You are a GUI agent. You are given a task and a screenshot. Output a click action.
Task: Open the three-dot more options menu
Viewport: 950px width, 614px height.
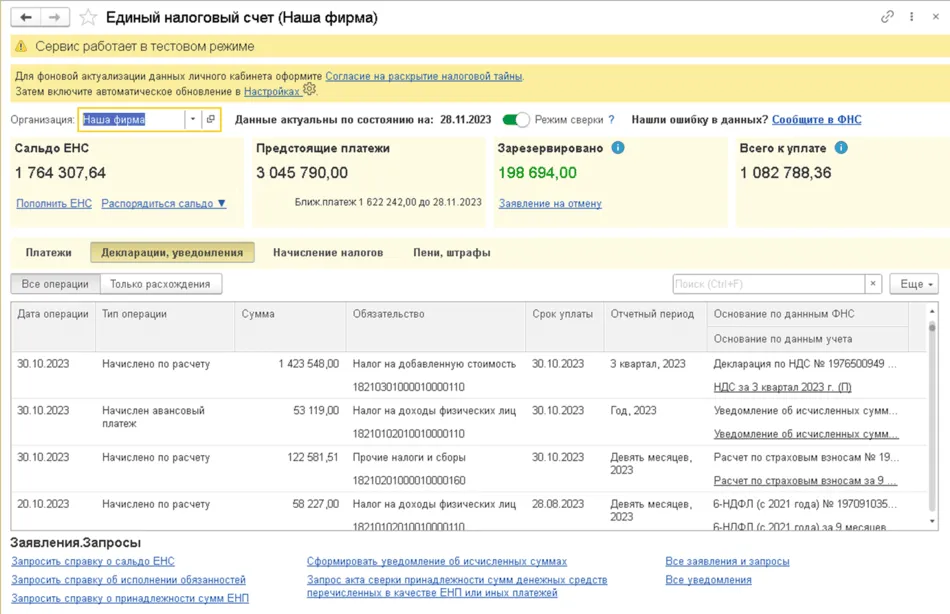coord(911,17)
